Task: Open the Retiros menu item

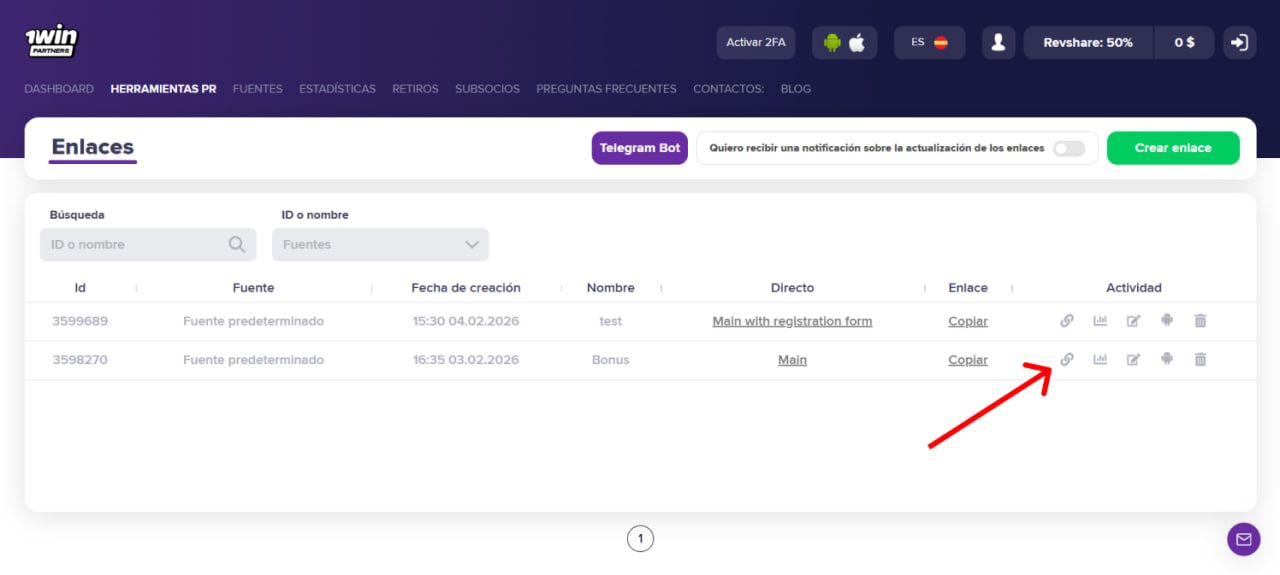Action: [x=415, y=89]
